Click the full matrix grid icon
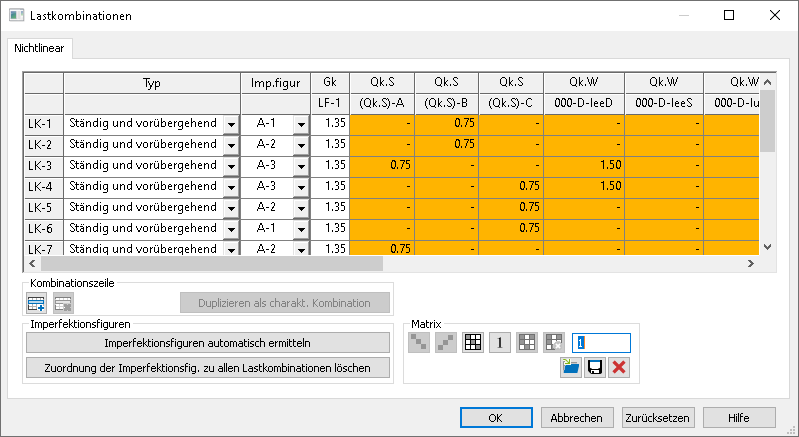Screen dimensions: 799x437 click(x=473, y=342)
